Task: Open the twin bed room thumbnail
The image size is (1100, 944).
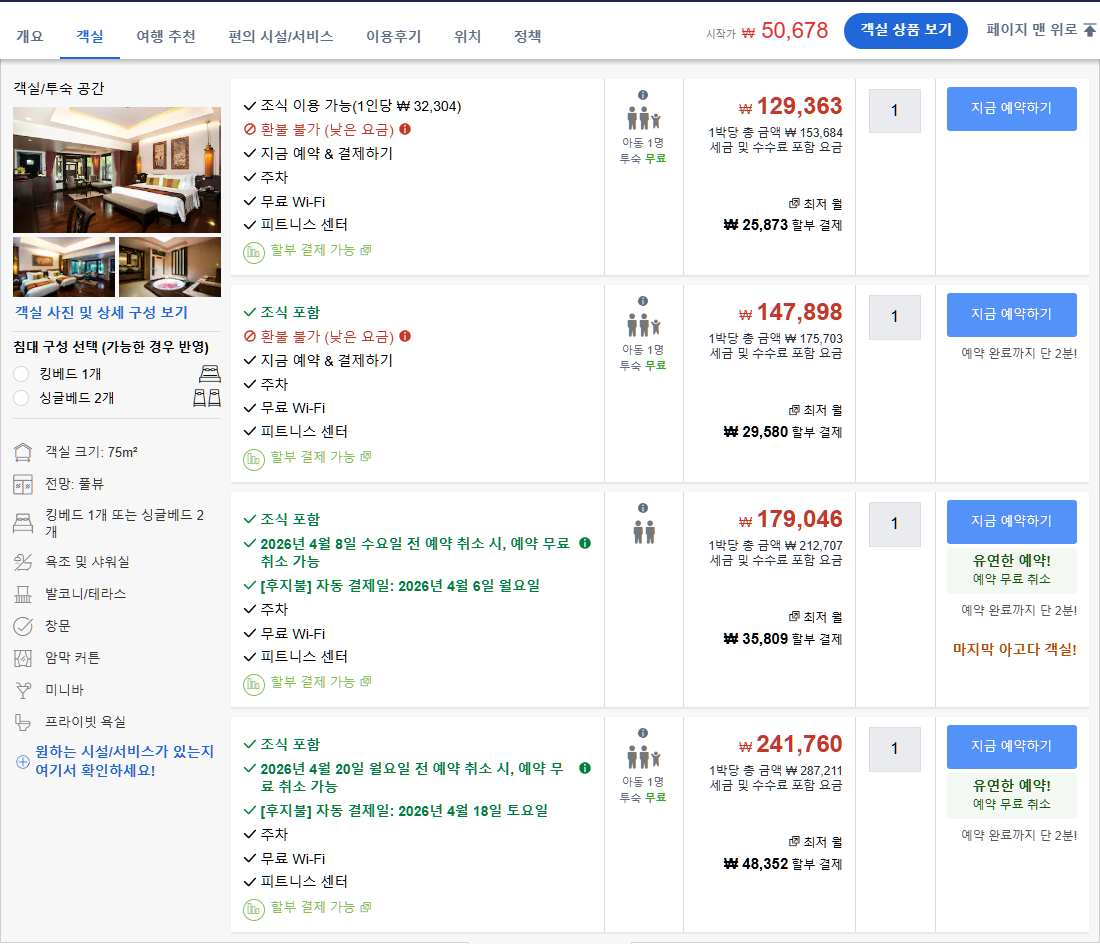Action: (64, 267)
